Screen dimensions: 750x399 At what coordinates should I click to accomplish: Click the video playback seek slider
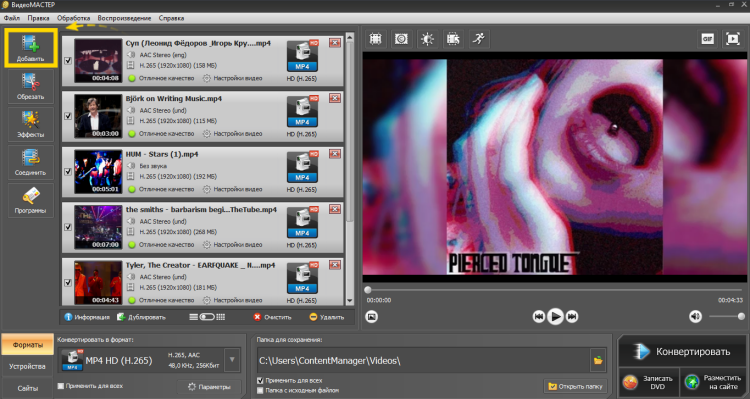pyautogui.click(x=556, y=290)
